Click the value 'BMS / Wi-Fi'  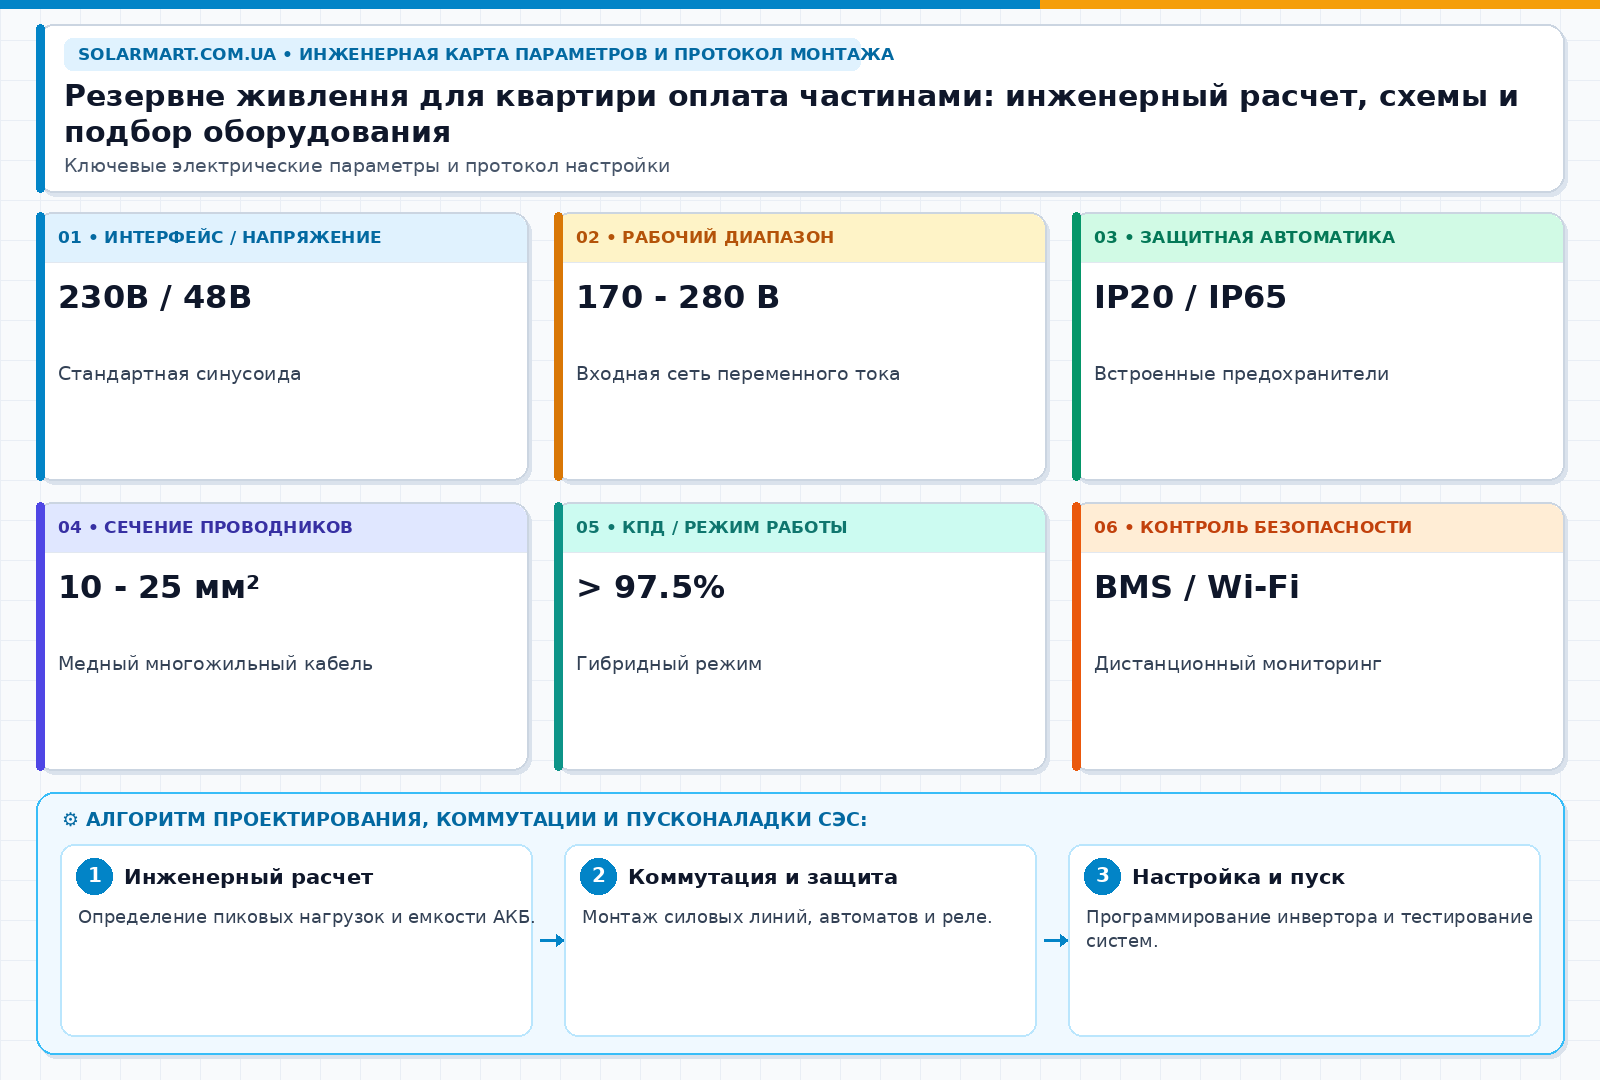1197,587
